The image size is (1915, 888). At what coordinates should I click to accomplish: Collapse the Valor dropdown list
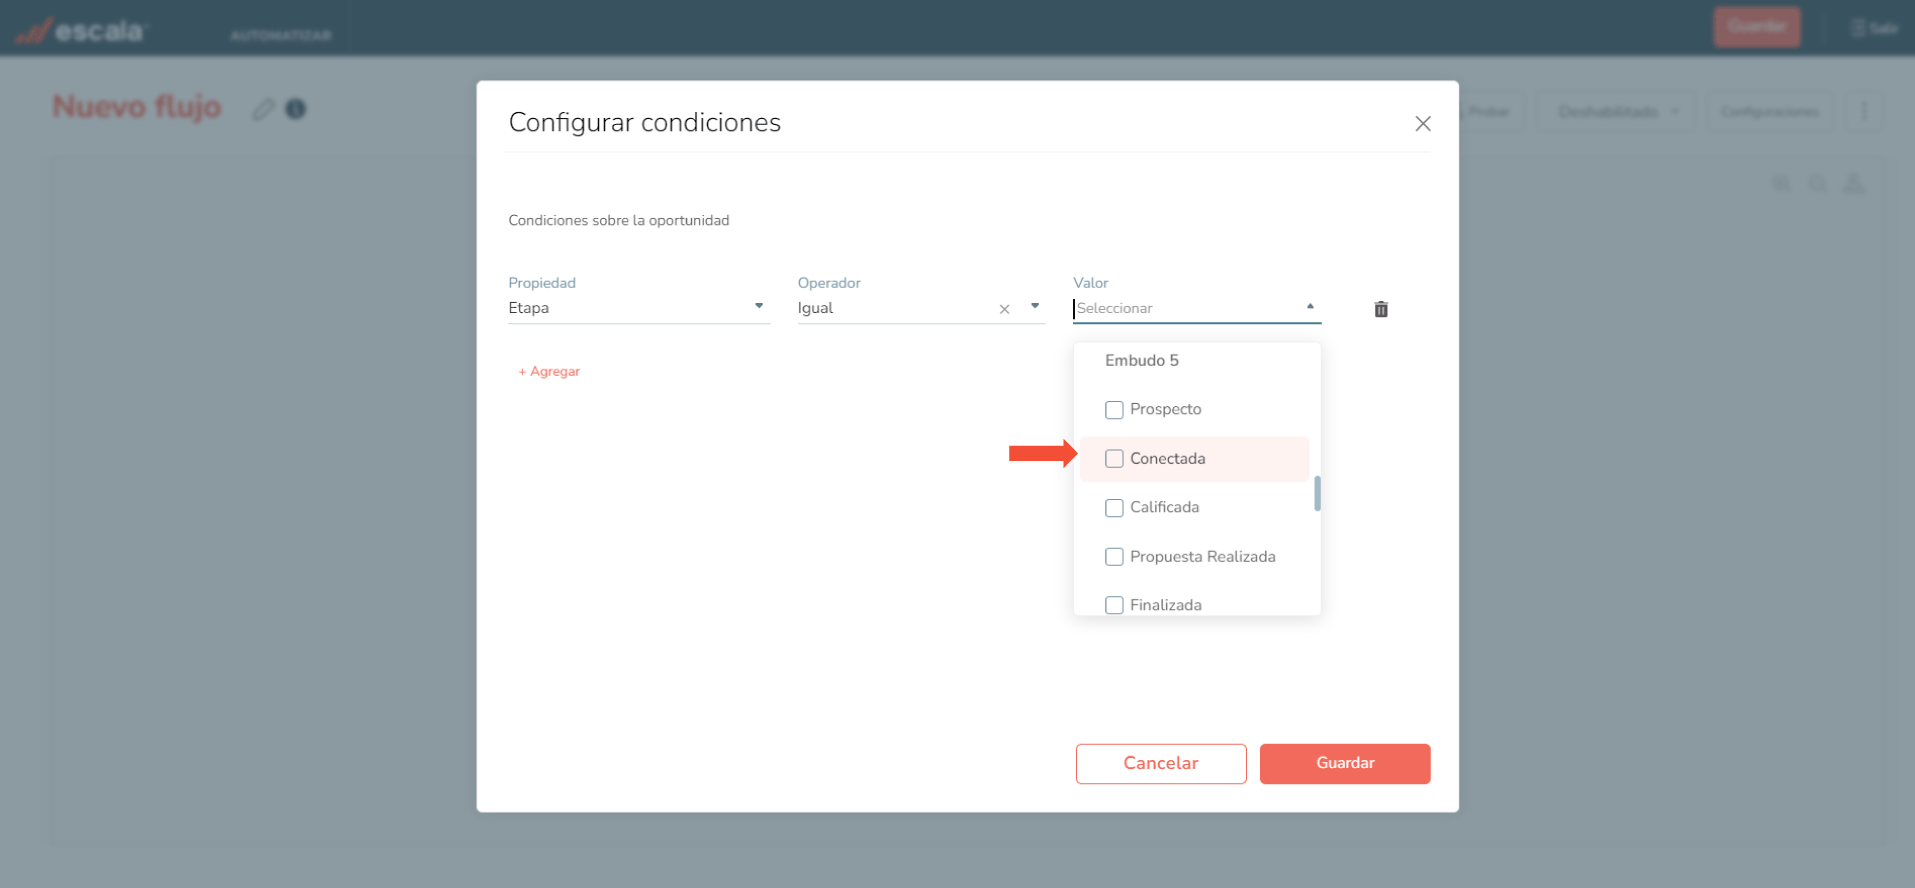pyautogui.click(x=1310, y=307)
